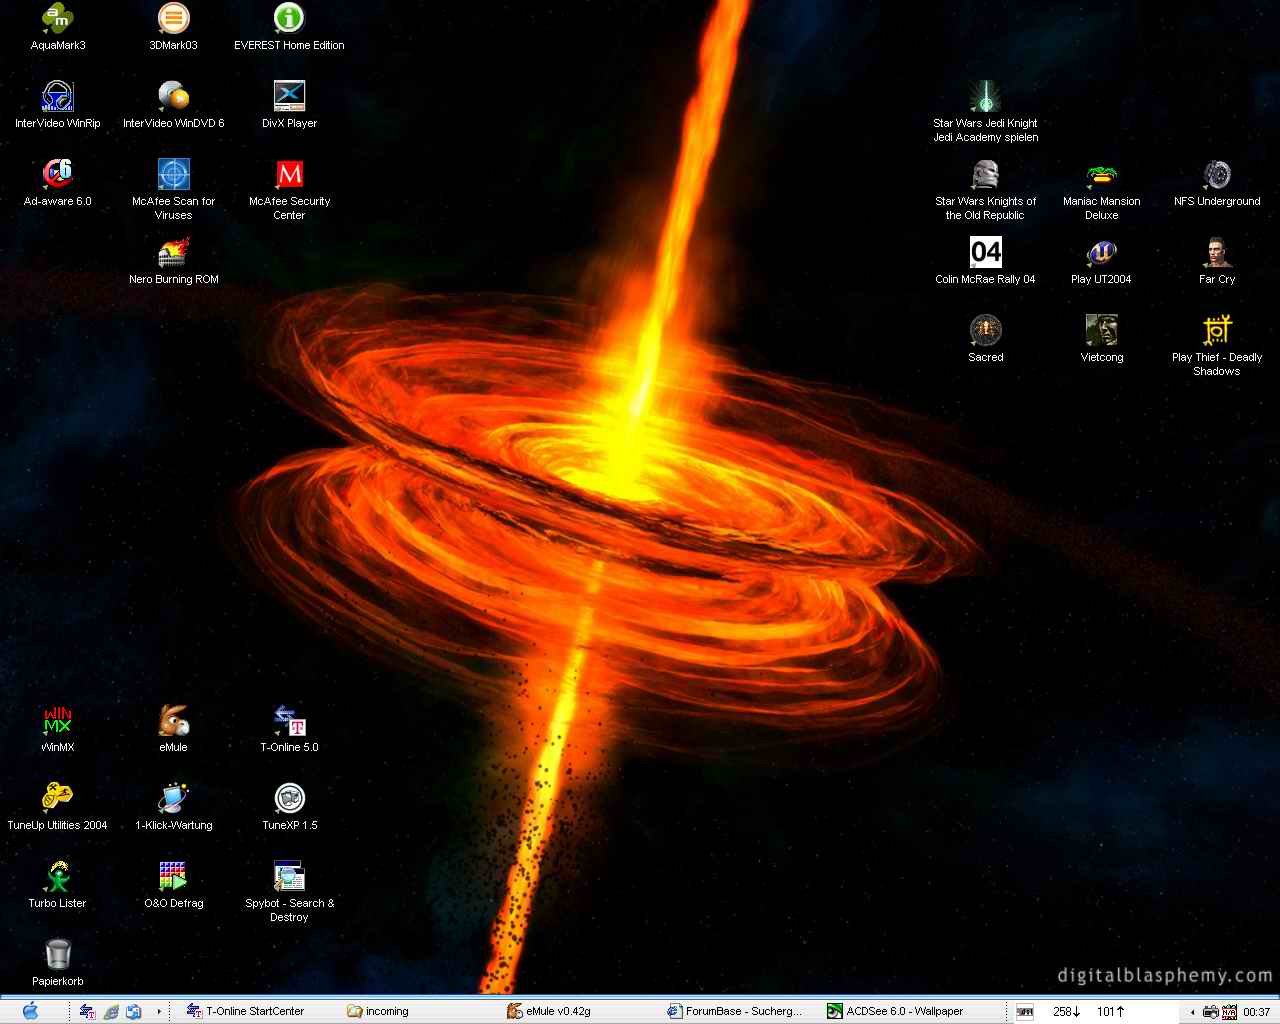Click the 101 upload speed readout
The height and width of the screenshot is (1024, 1280).
point(1111,1012)
